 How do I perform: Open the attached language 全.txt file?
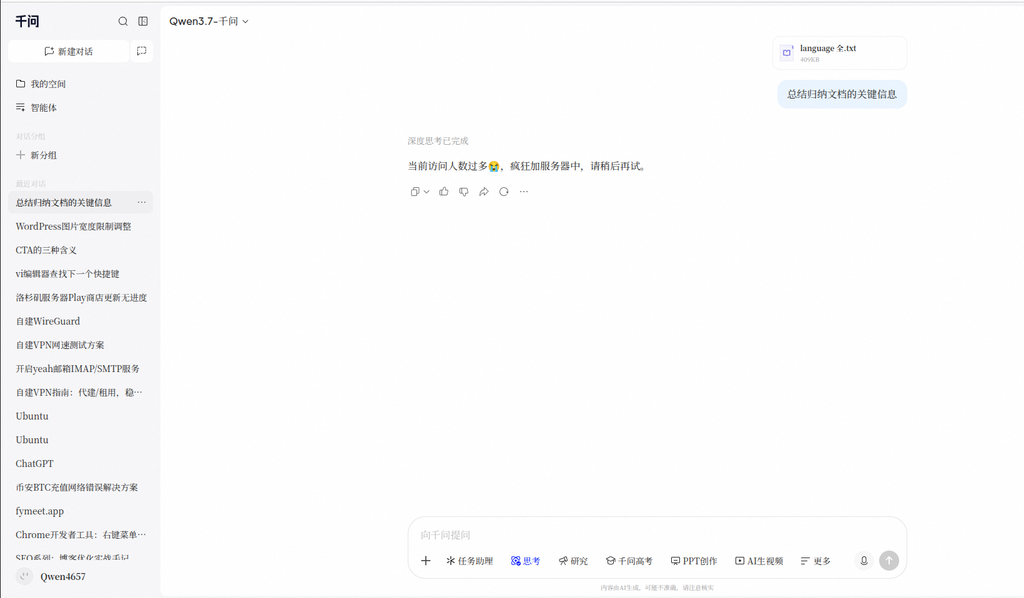click(x=839, y=53)
